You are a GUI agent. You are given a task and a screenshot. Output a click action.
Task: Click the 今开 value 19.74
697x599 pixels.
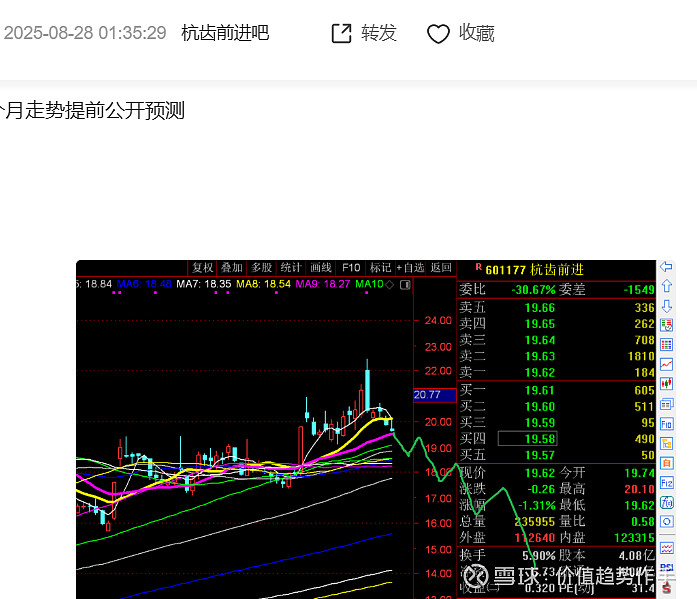click(x=639, y=473)
